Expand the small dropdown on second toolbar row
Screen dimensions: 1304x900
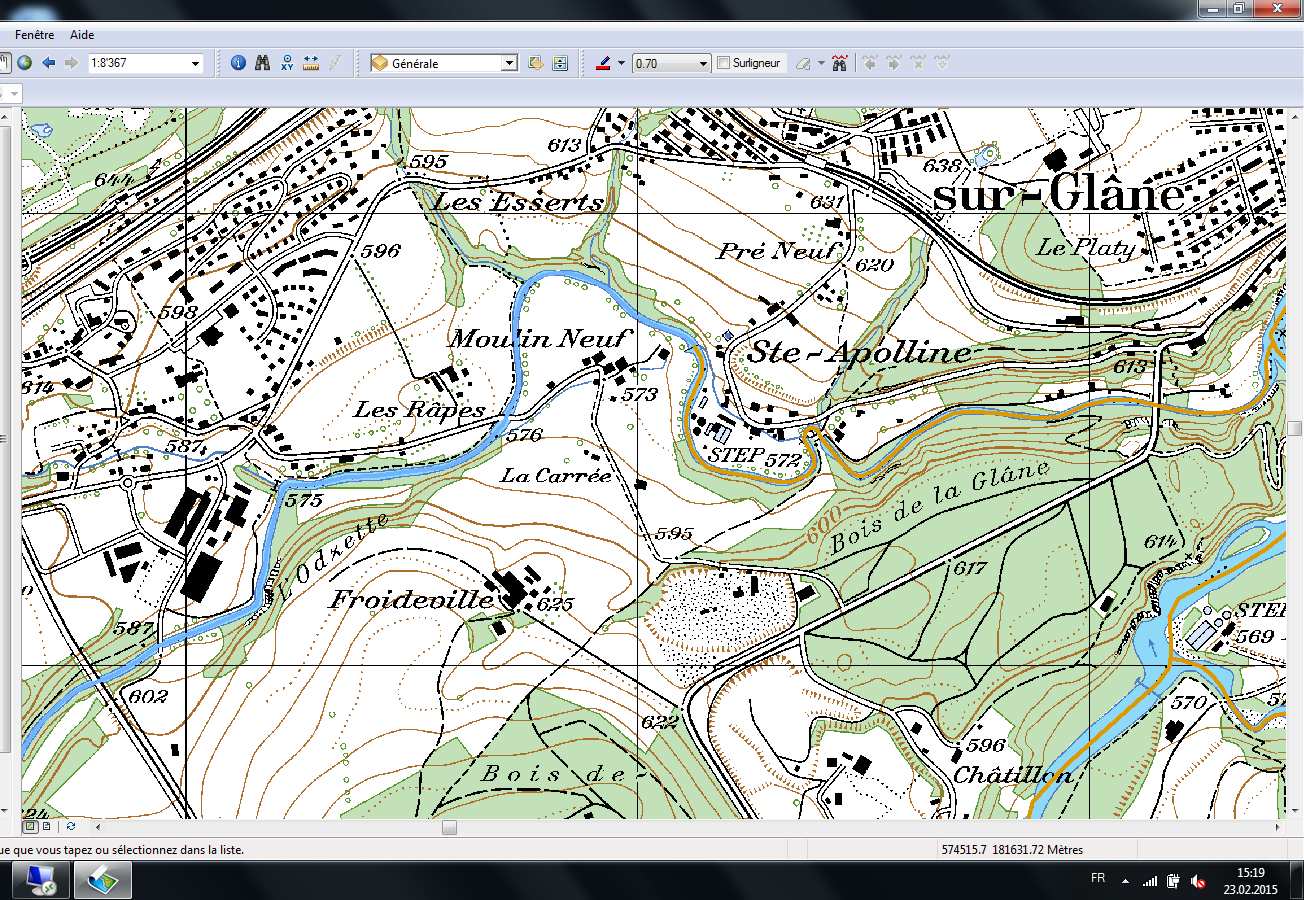[x=15, y=93]
